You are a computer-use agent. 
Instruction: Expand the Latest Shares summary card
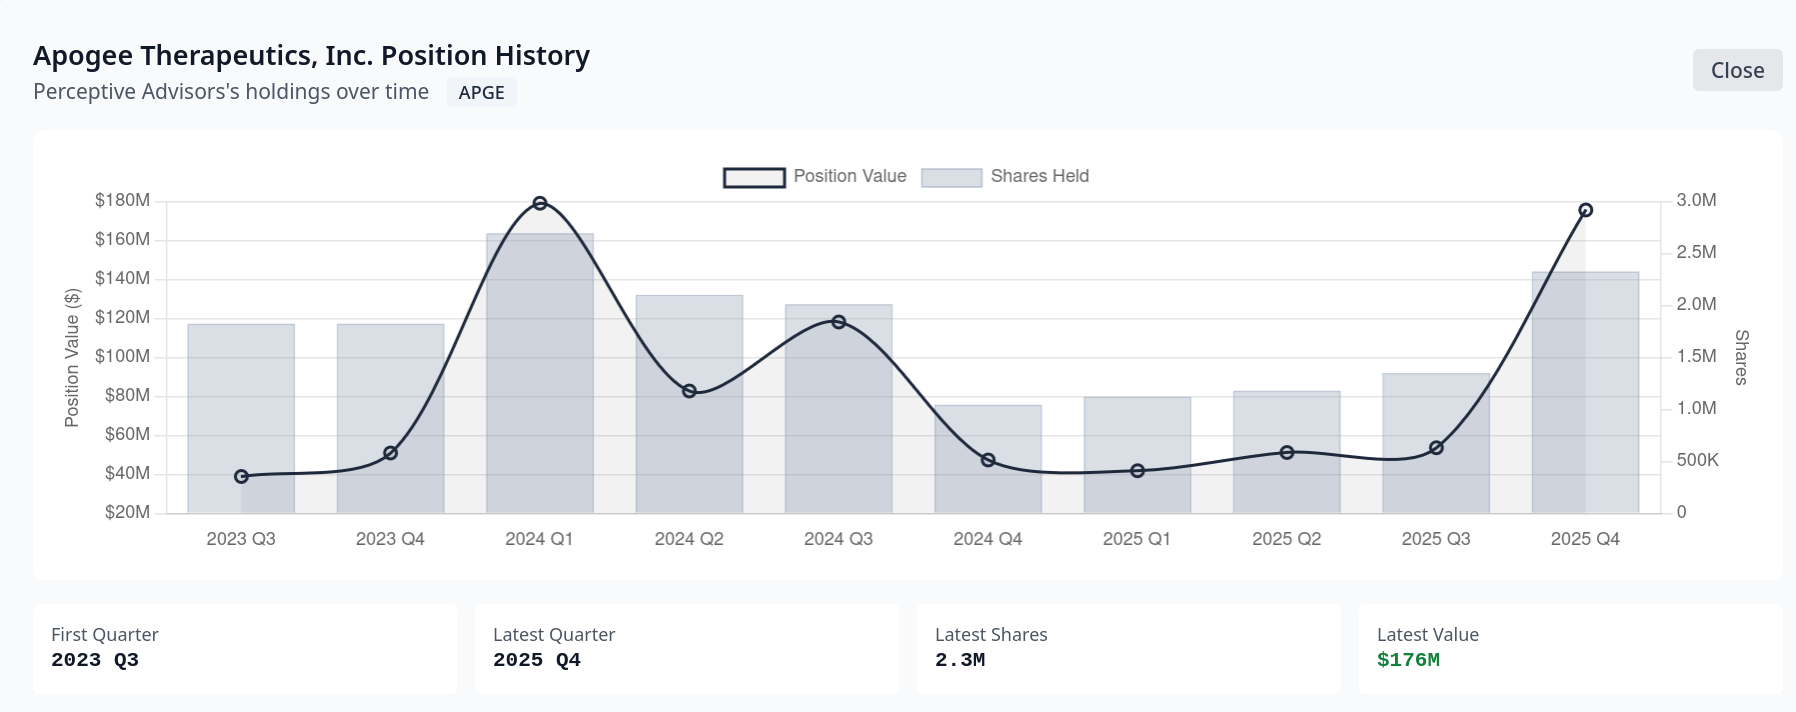[1128, 648]
